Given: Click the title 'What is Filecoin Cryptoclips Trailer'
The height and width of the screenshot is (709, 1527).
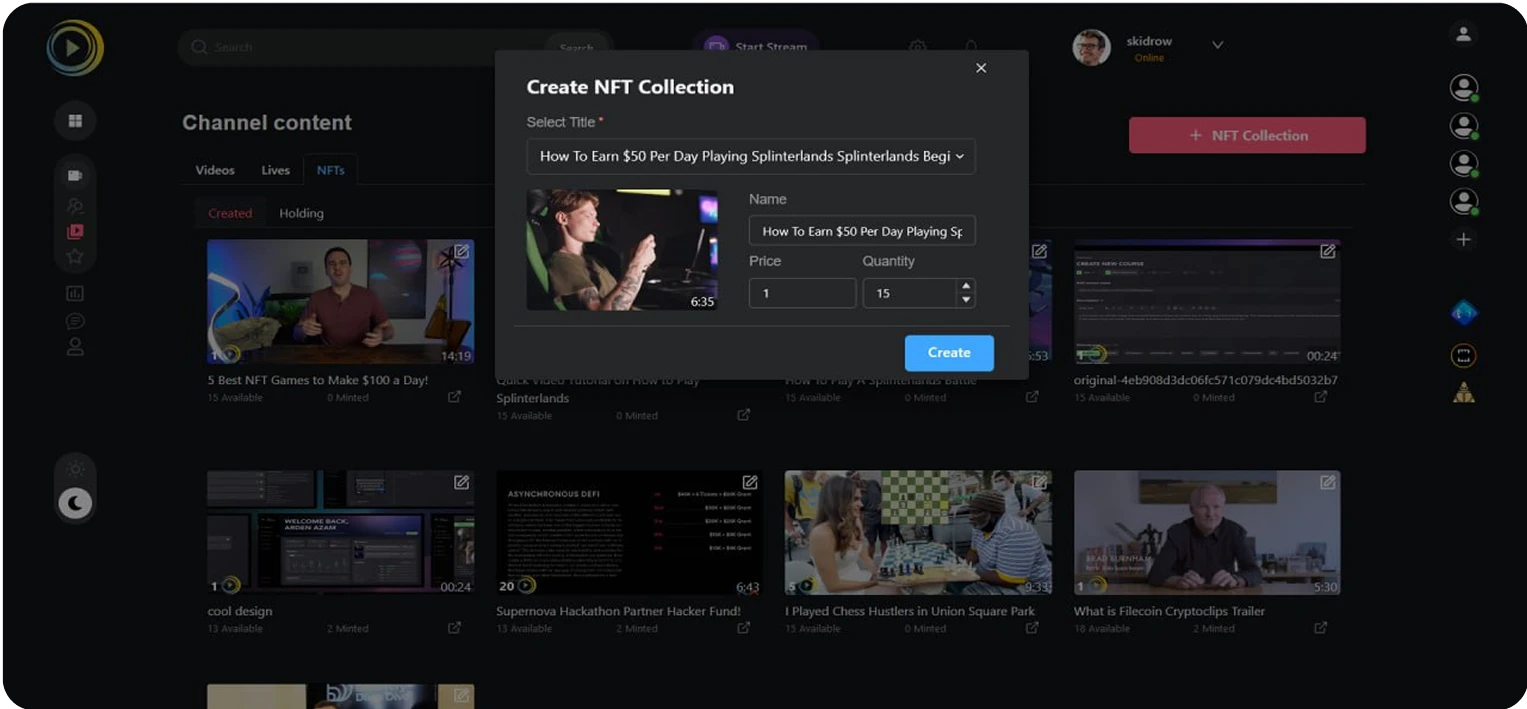Looking at the screenshot, I should tap(1169, 611).
